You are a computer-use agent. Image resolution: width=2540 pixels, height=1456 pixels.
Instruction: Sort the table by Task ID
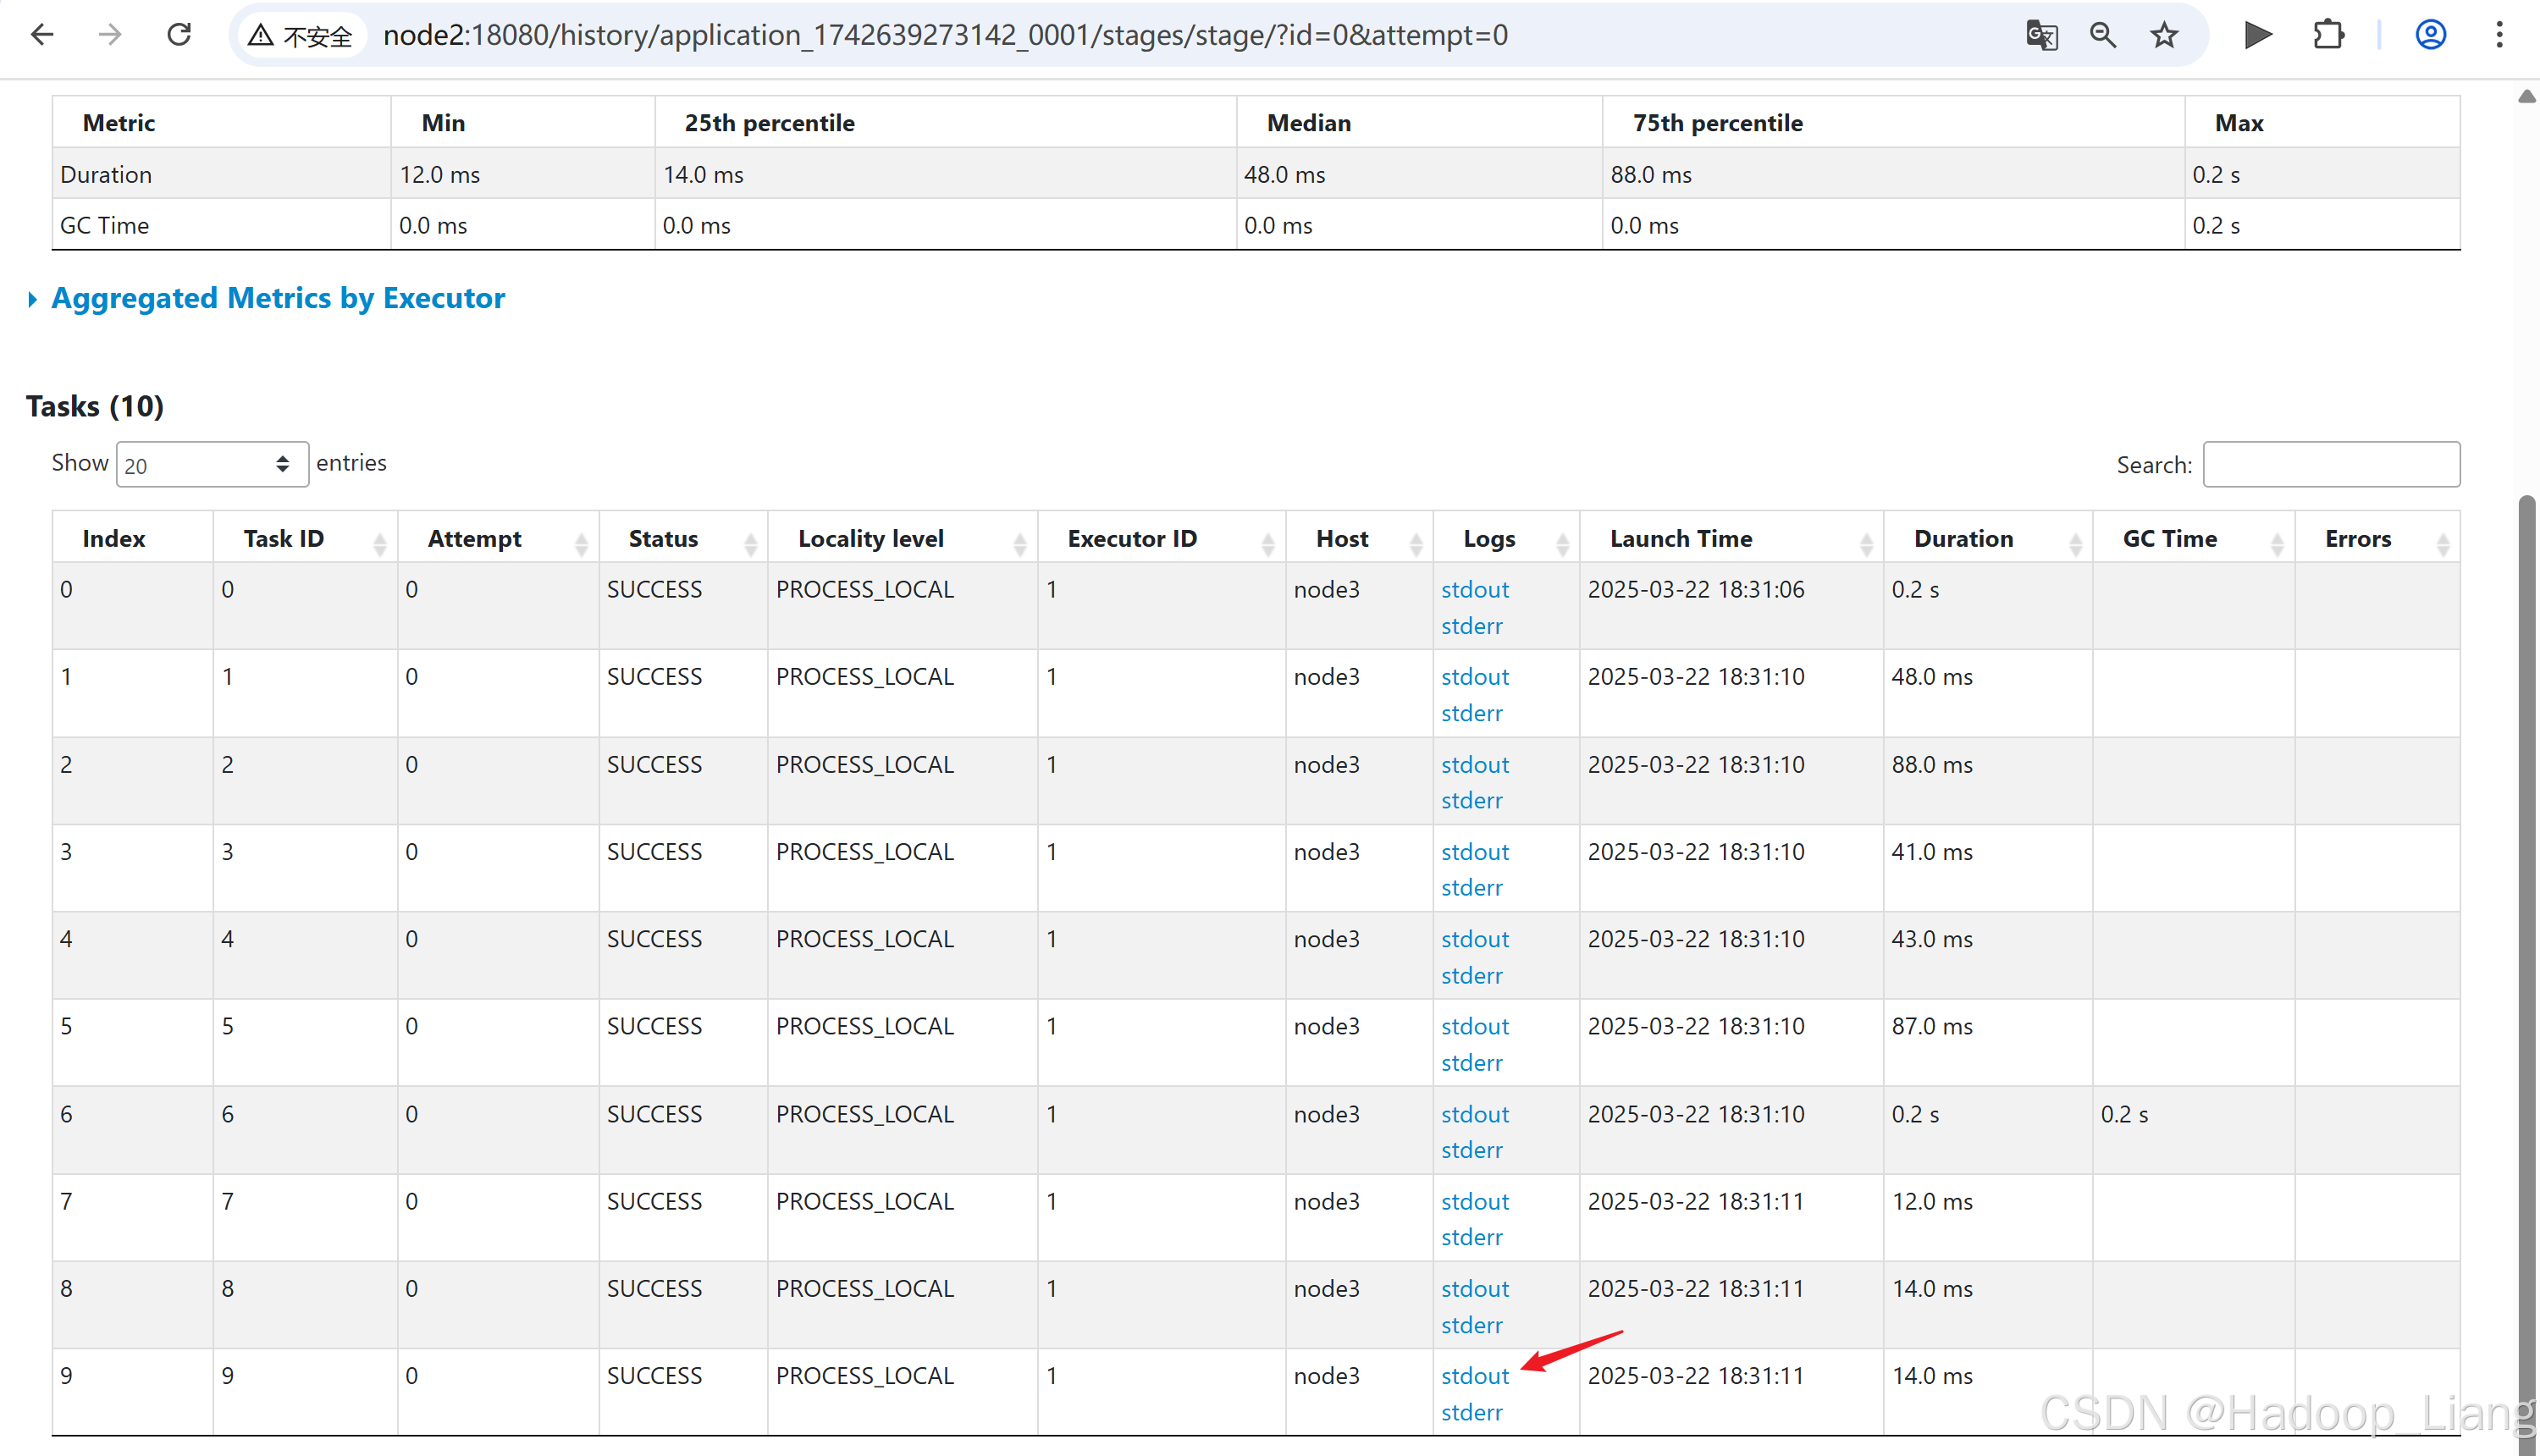coord(284,539)
